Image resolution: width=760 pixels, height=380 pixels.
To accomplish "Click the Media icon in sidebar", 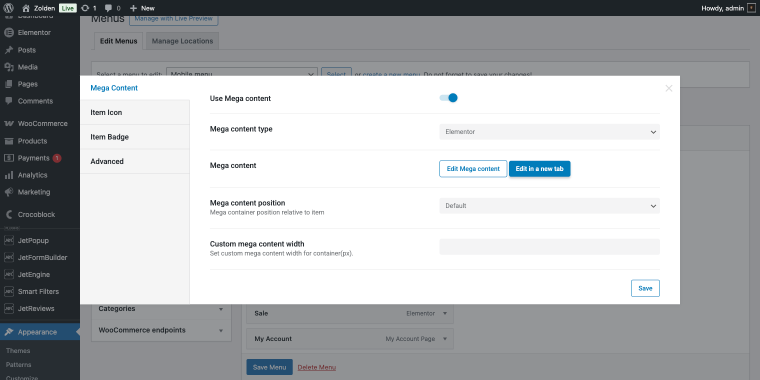I will (9, 67).
